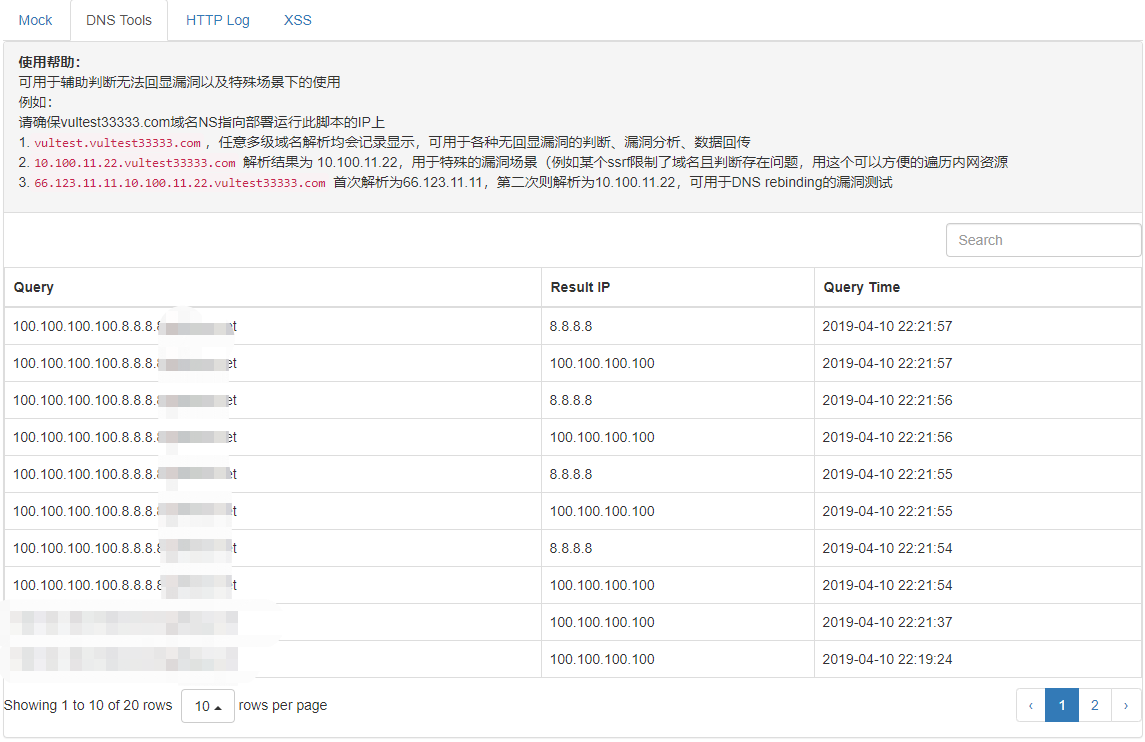Select page 1 in pagination
1145x742 pixels.
pos(1062,705)
